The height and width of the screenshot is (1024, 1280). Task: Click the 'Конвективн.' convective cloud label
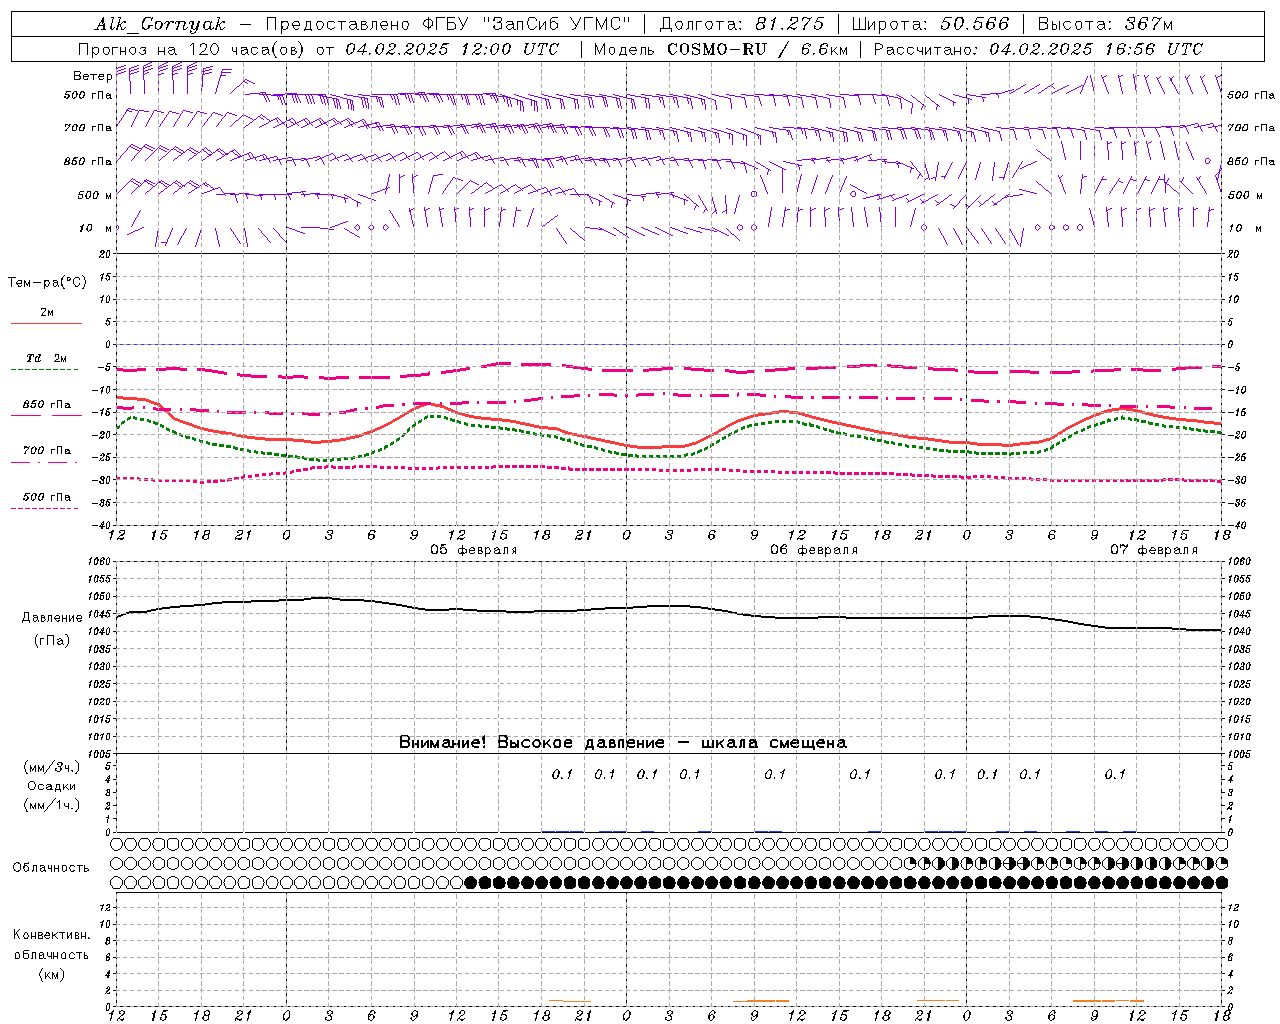(51, 935)
